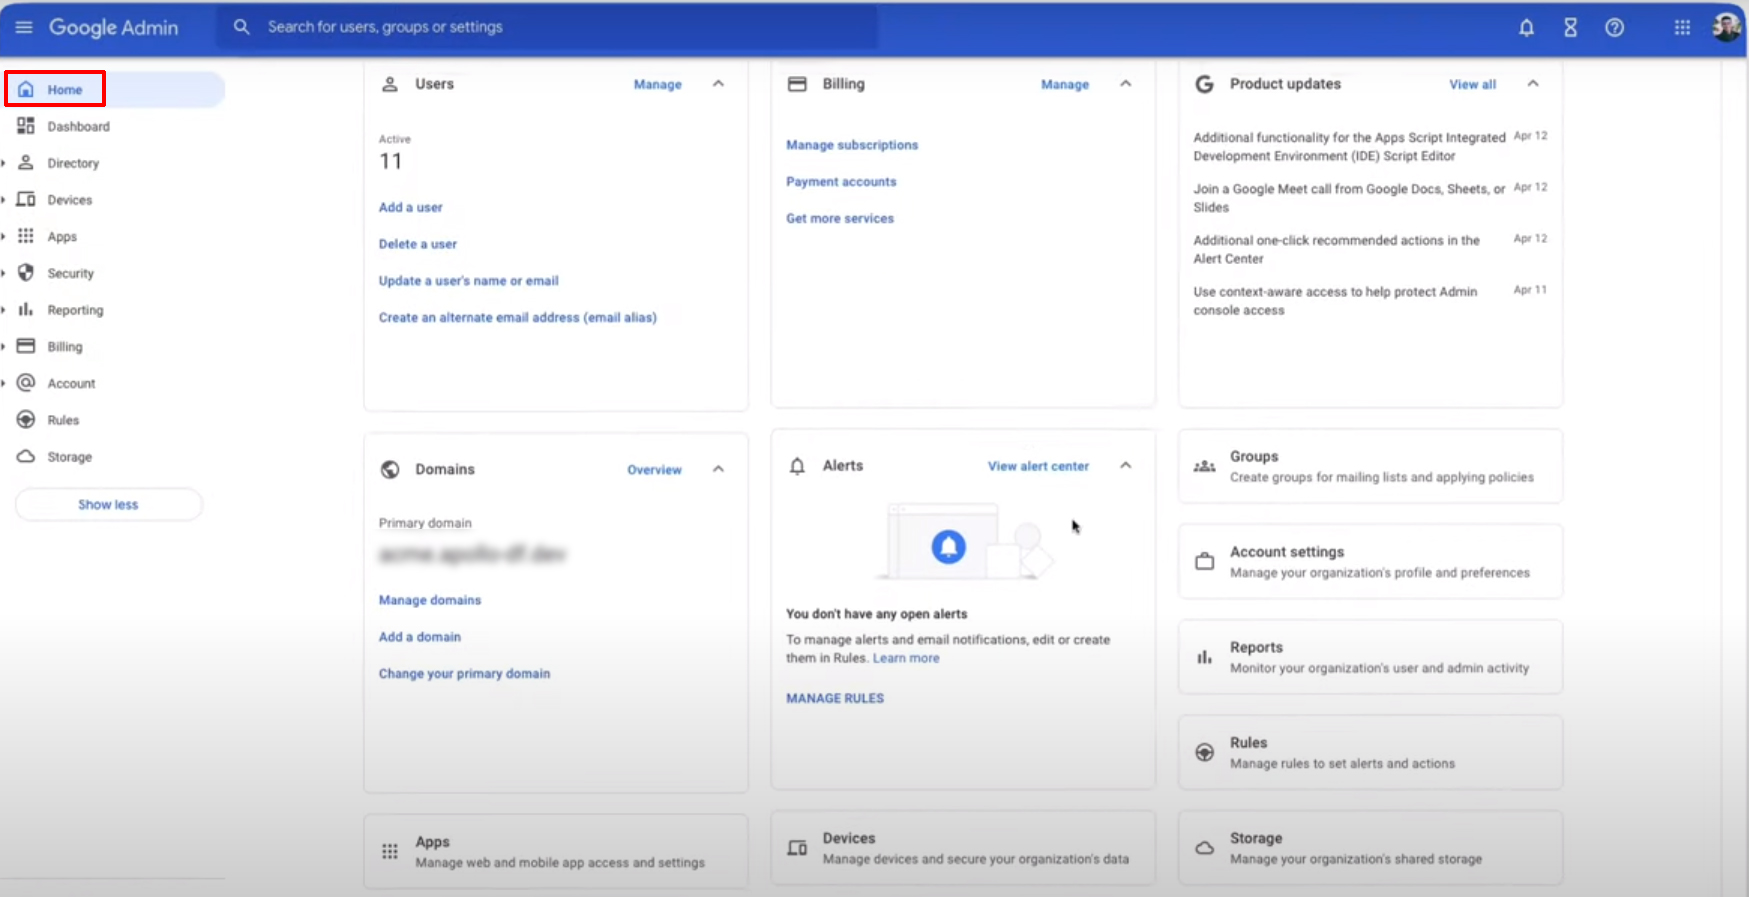Click the Show less button

point(108,505)
